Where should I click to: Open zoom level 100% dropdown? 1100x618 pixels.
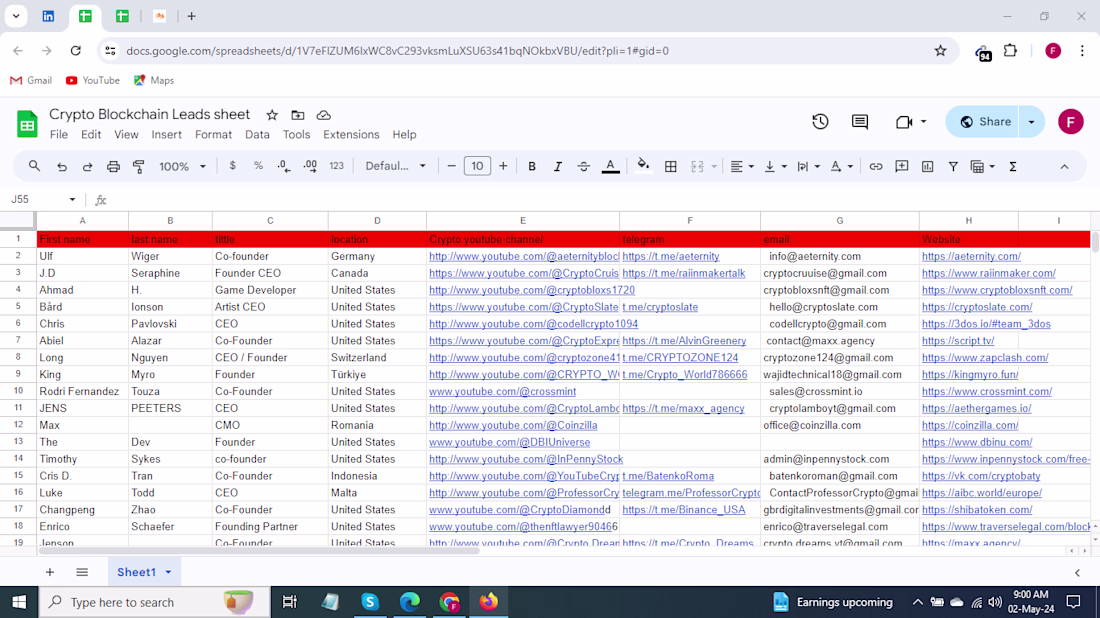[182, 166]
